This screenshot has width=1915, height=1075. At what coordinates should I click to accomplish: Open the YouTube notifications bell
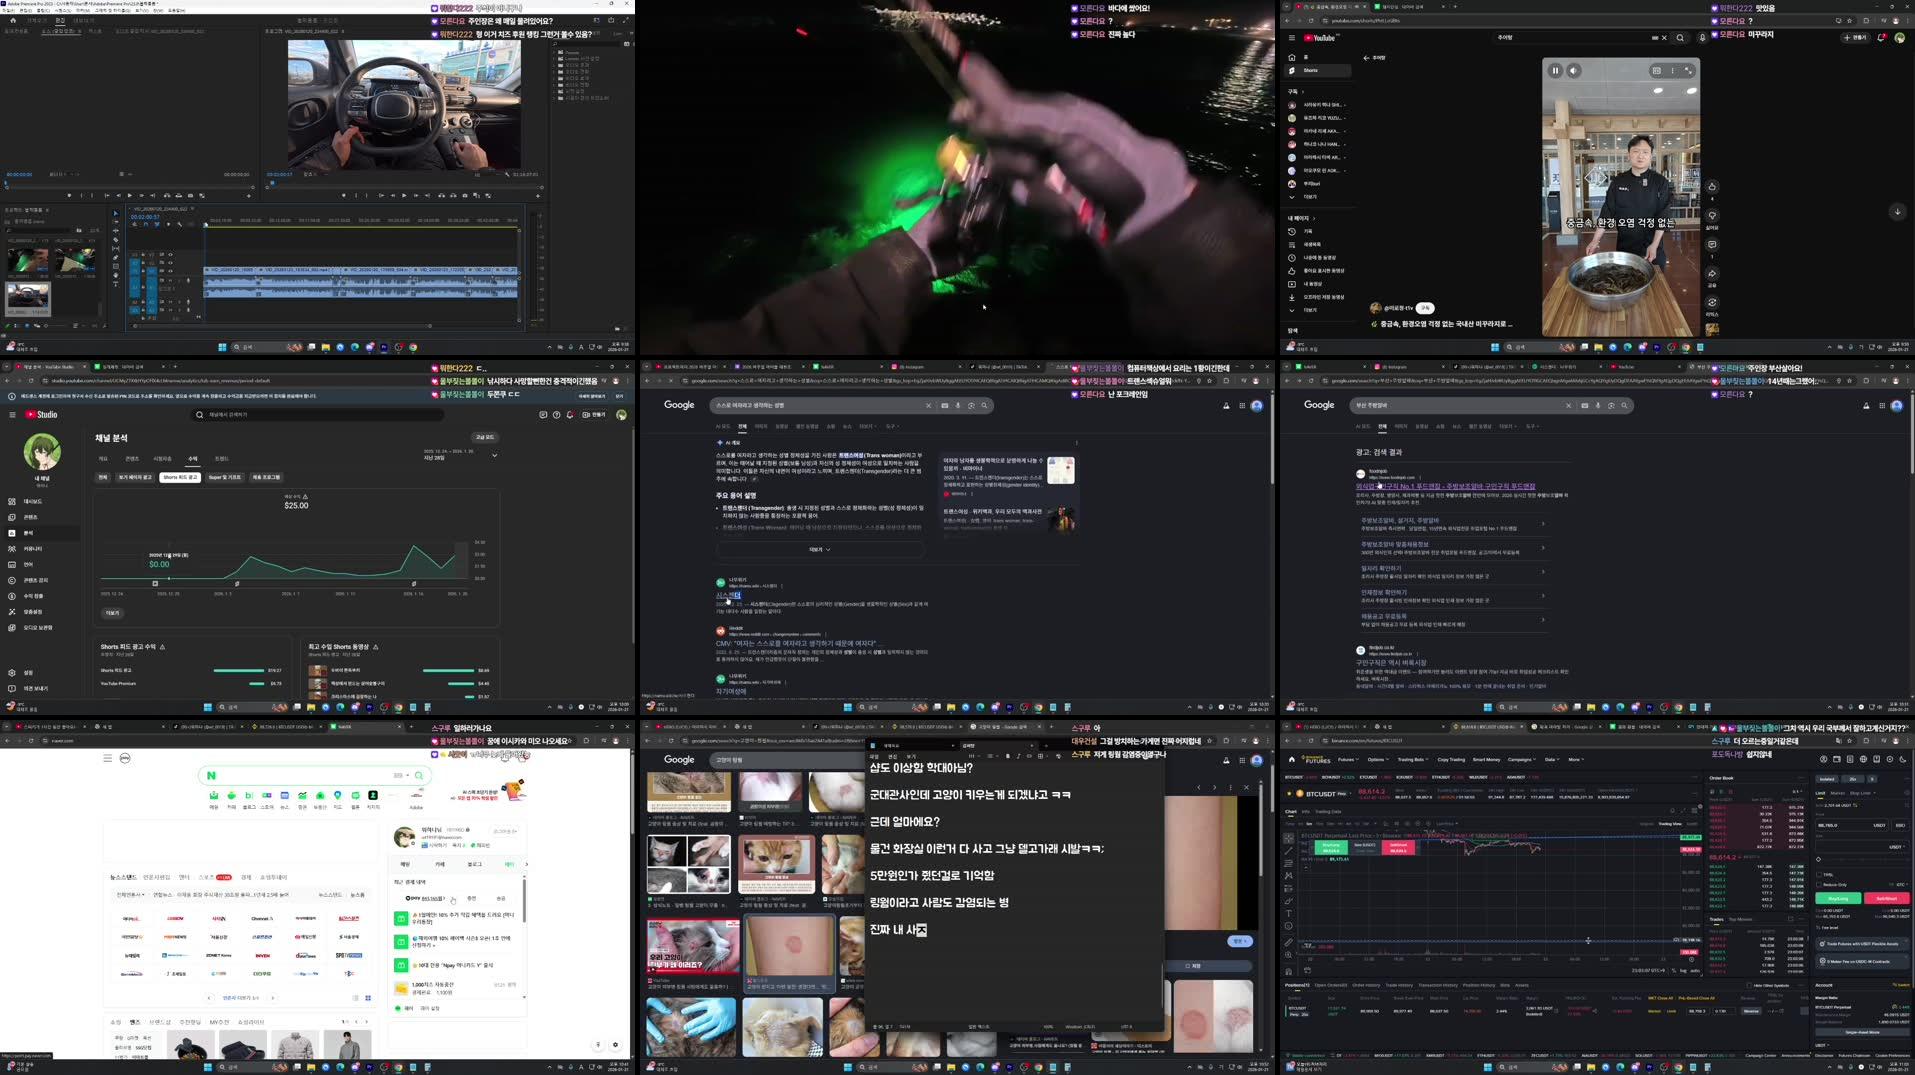pyautogui.click(x=1881, y=37)
